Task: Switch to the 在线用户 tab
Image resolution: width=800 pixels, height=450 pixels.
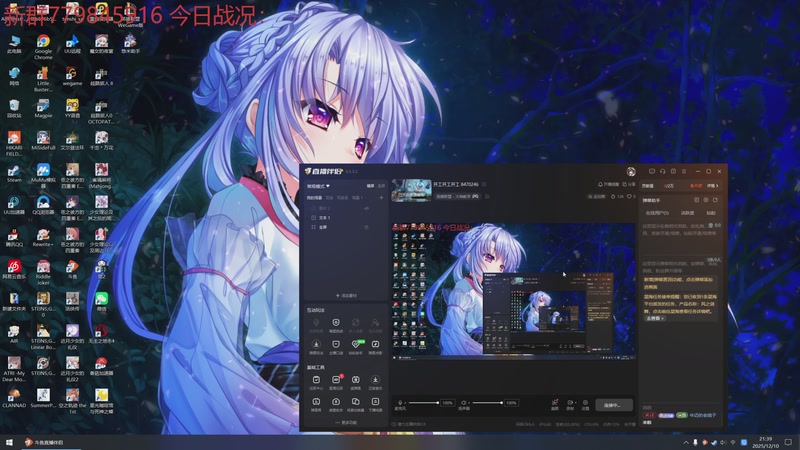Action: 657,213
